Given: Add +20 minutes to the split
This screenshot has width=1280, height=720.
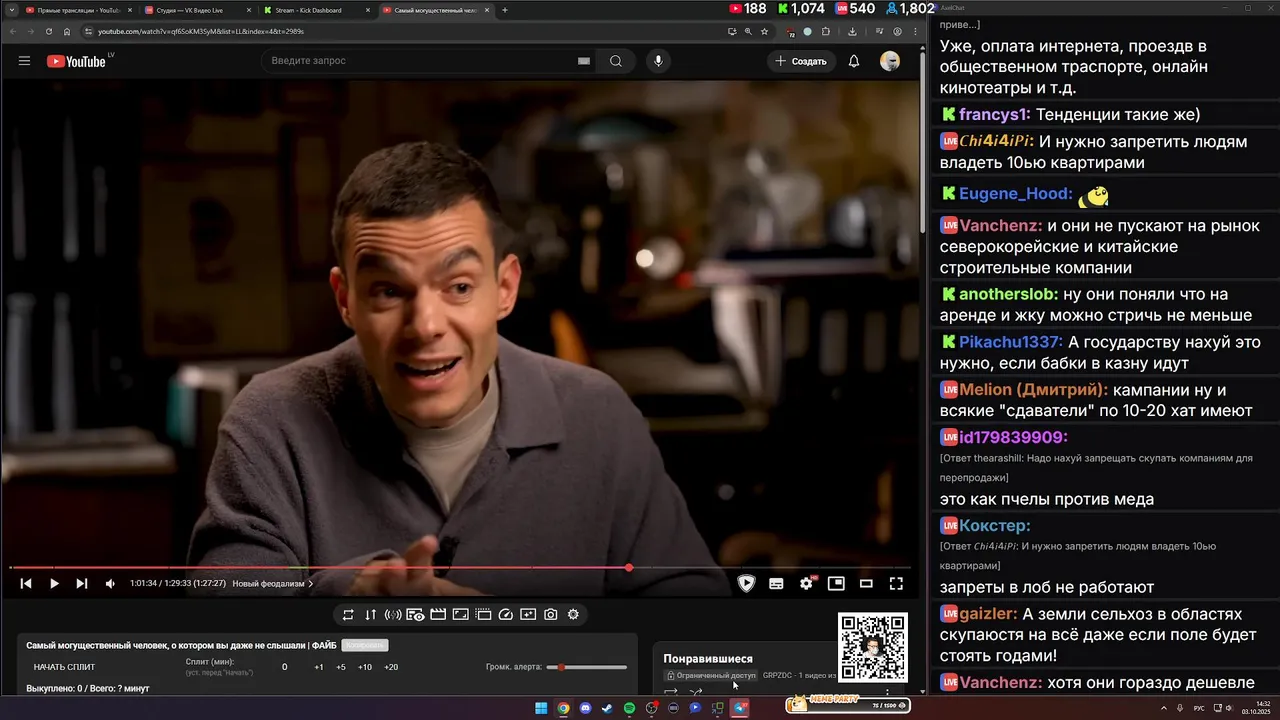Looking at the screenshot, I should click(391, 667).
